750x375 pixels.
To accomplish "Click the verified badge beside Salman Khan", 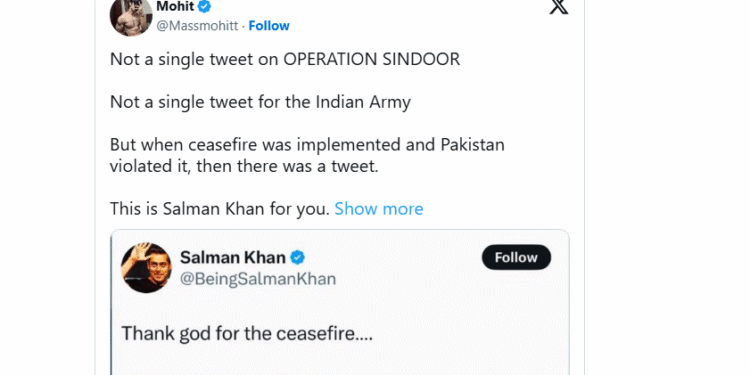I will click(x=298, y=257).
